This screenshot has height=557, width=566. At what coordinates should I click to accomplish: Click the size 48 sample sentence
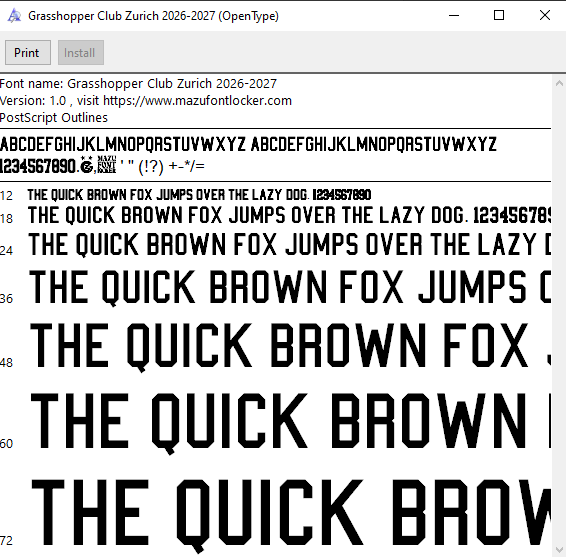point(290,347)
